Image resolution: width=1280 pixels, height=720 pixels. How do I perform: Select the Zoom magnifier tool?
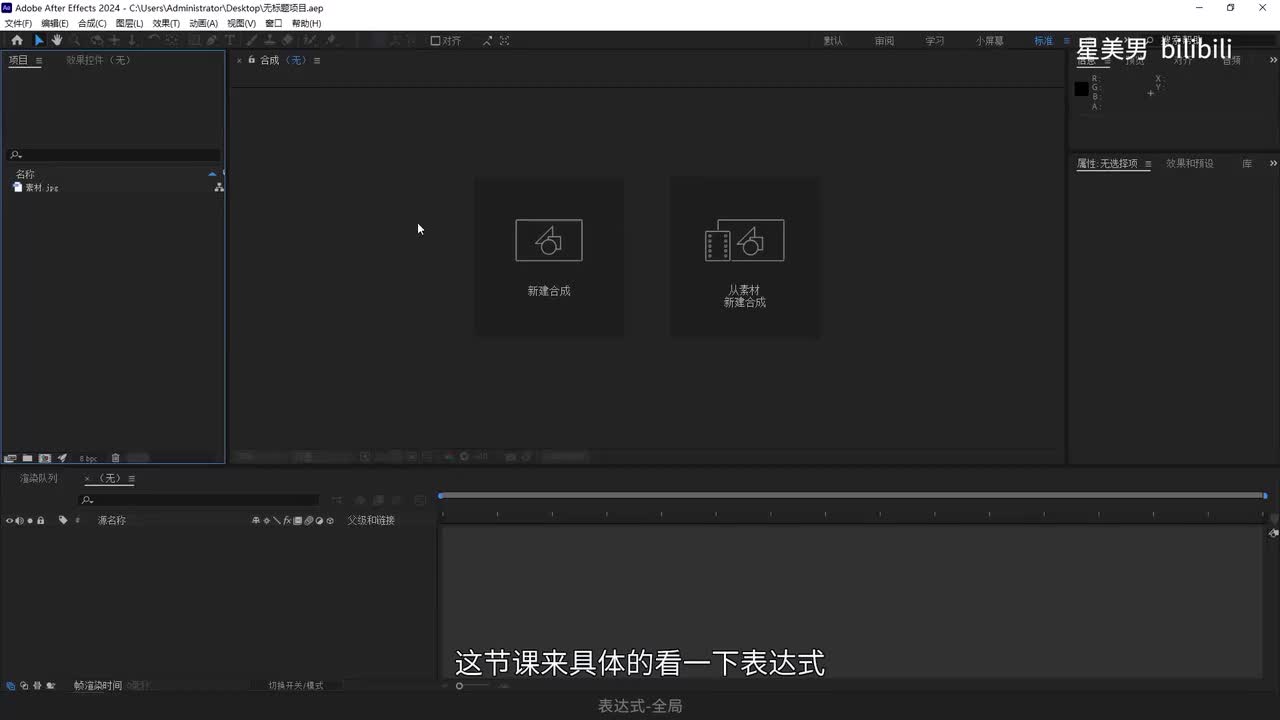[x=76, y=40]
